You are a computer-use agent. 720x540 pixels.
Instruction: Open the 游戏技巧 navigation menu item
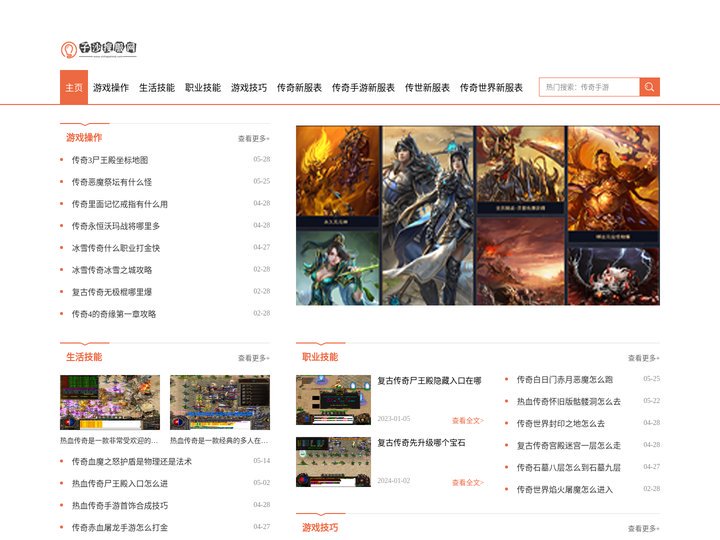pyautogui.click(x=249, y=87)
